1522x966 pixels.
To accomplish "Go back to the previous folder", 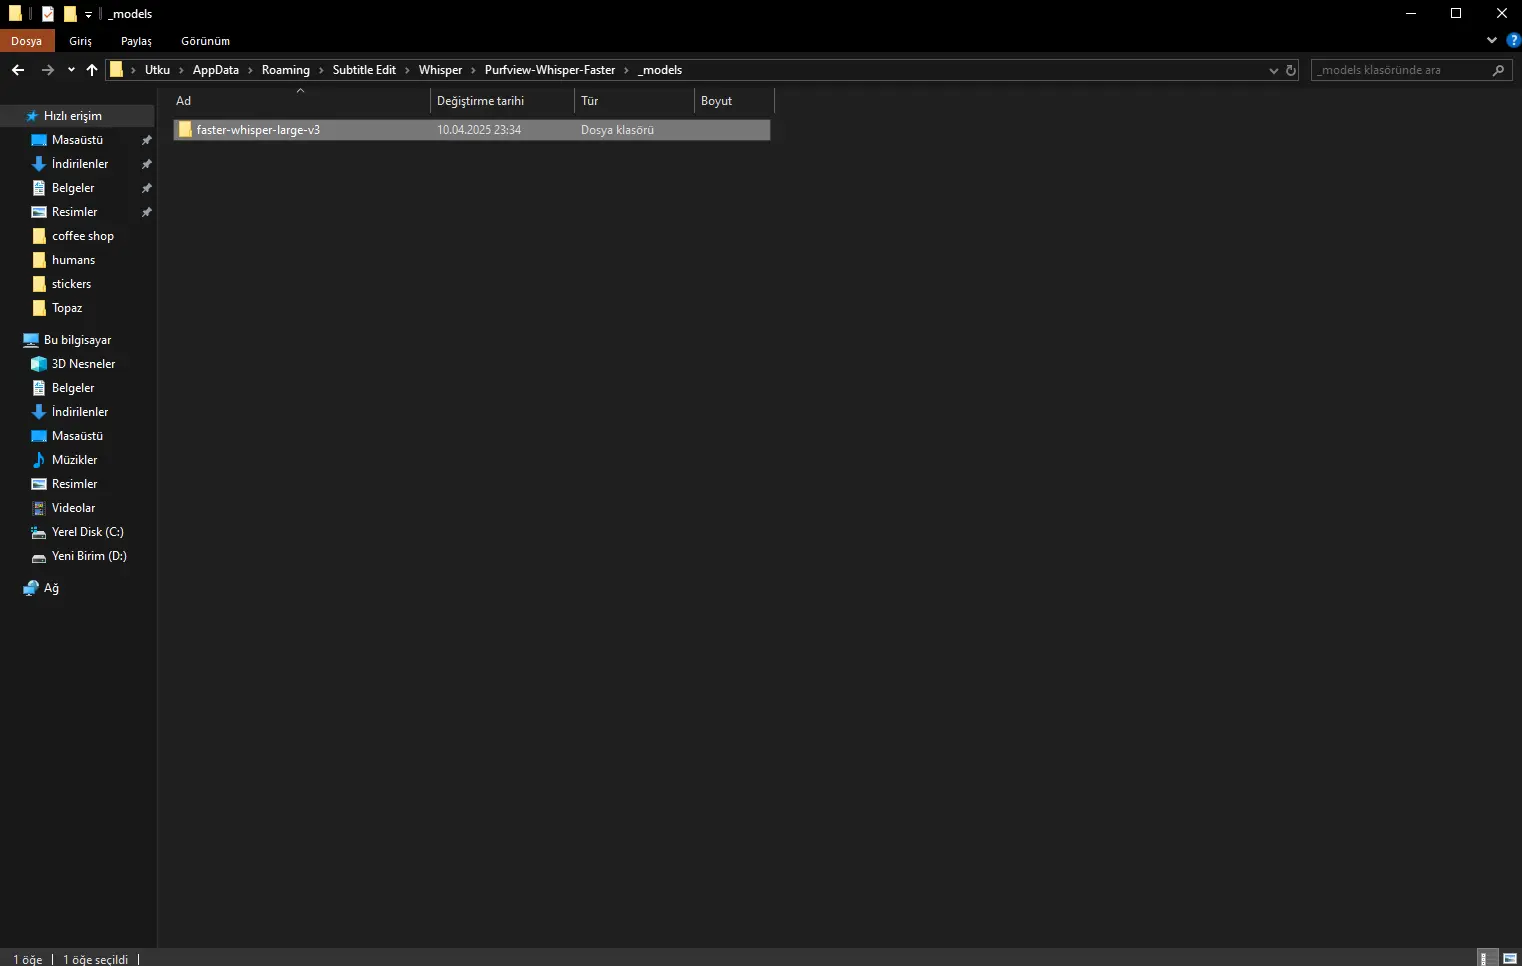I will tap(18, 70).
